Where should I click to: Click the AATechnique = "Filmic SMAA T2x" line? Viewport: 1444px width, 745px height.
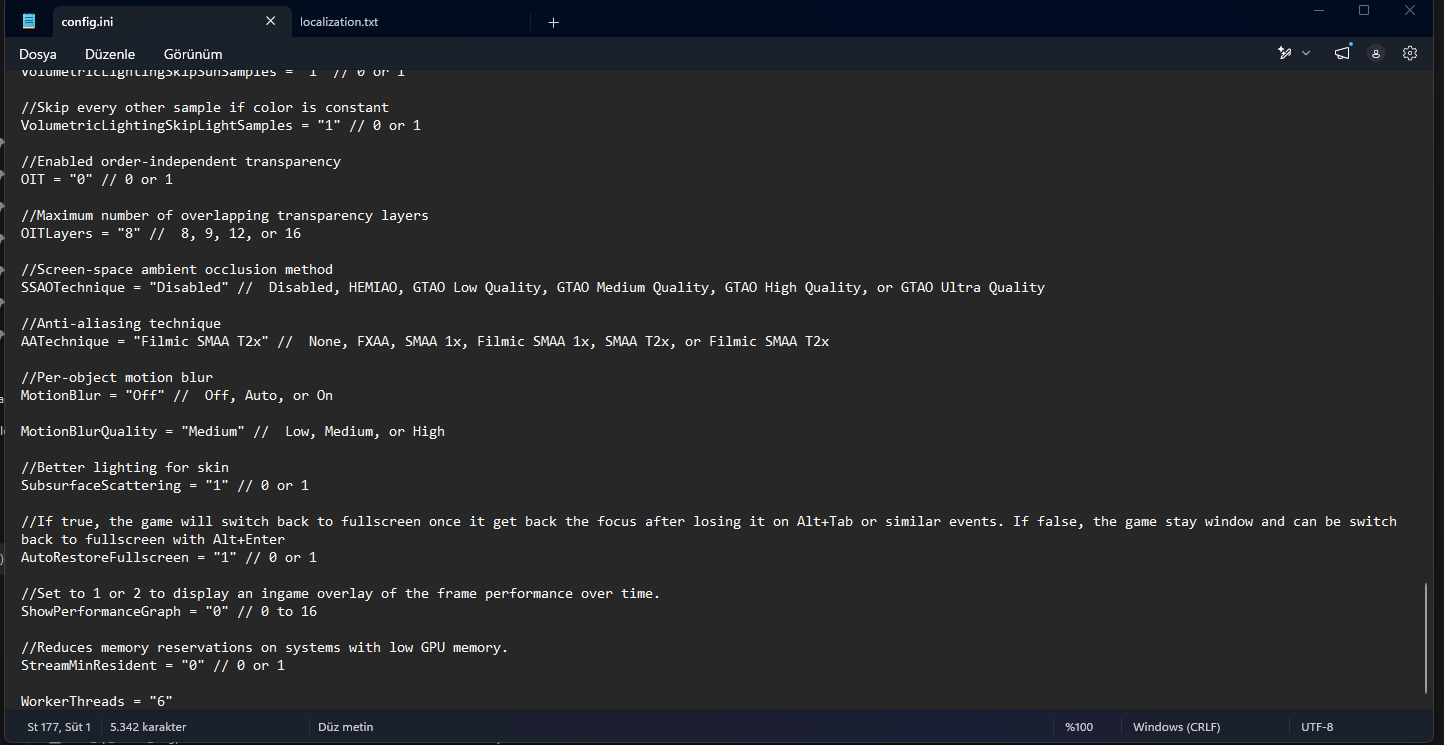coord(425,342)
